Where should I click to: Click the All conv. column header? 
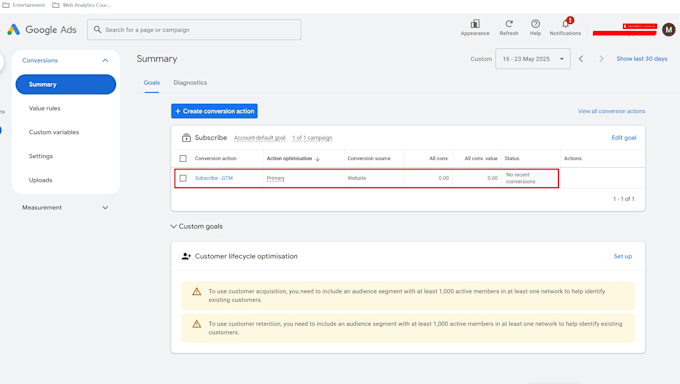(x=439, y=159)
